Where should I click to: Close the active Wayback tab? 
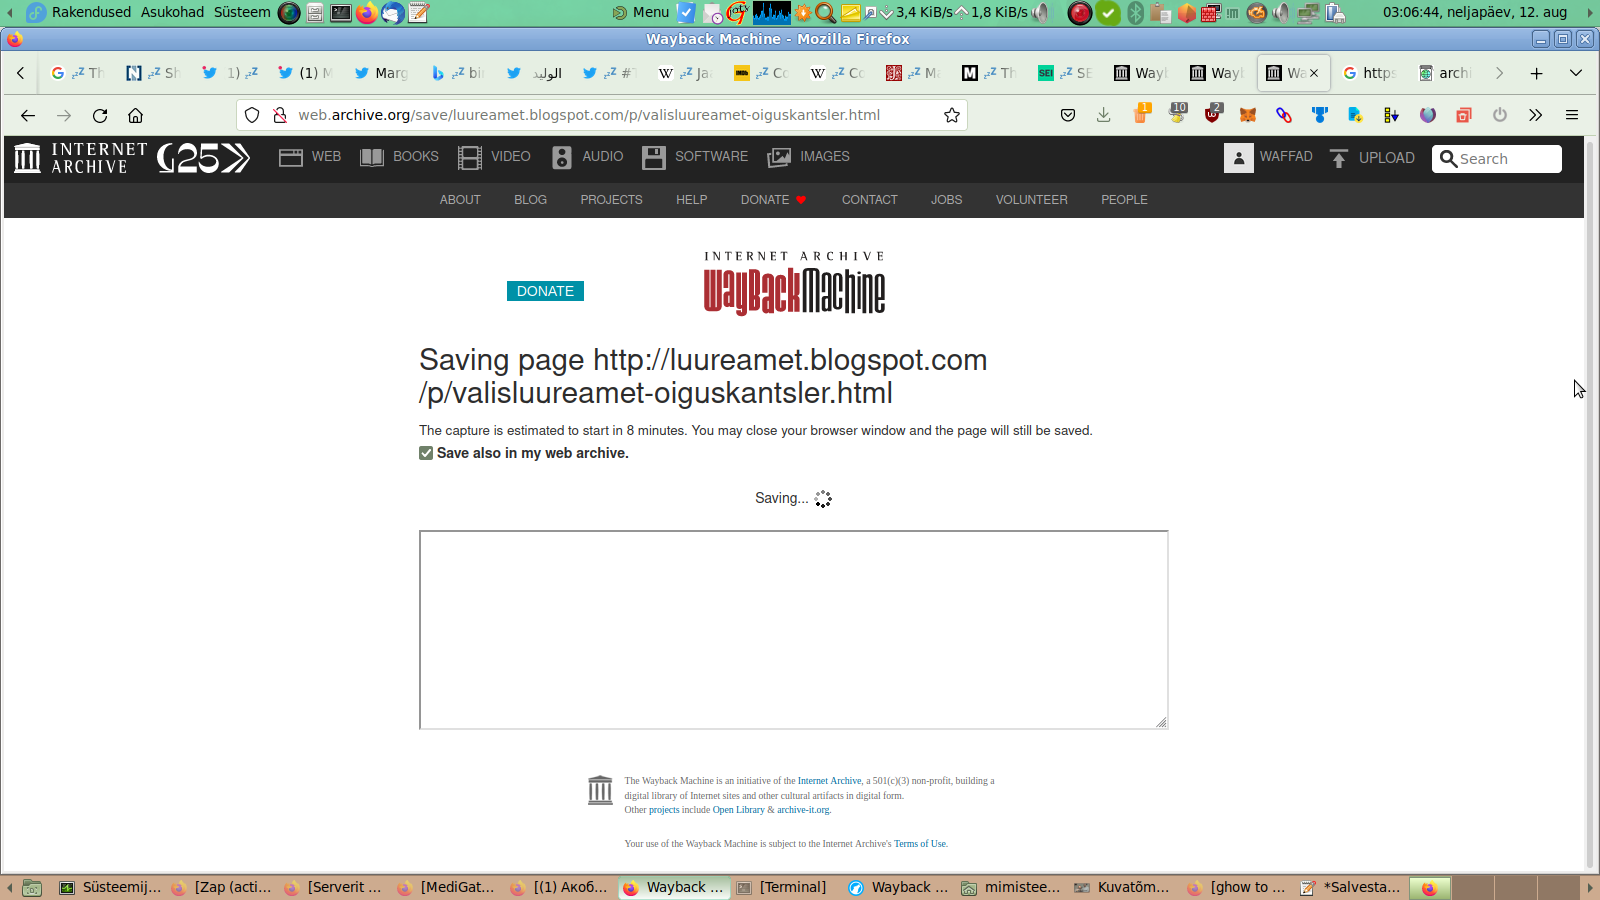[x=1314, y=73]
